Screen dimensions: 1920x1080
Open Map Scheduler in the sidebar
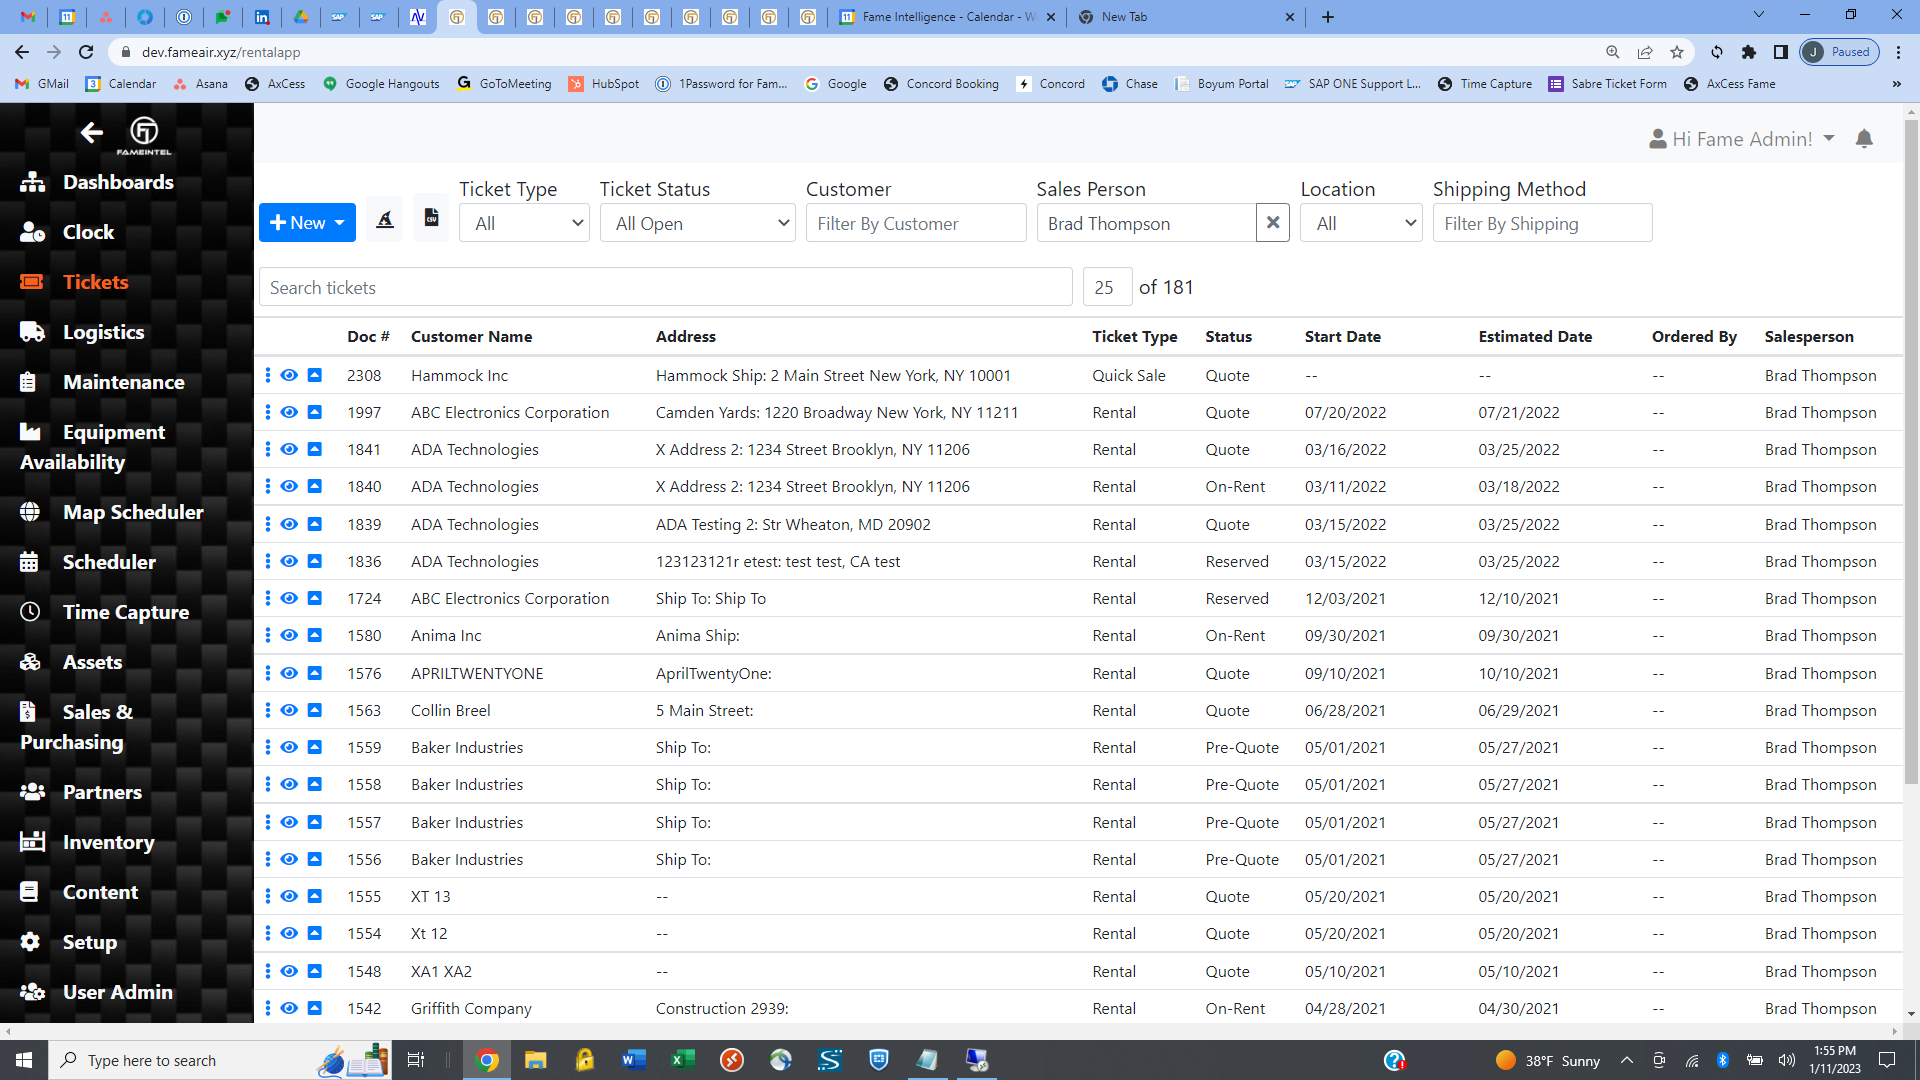(132, 512)
